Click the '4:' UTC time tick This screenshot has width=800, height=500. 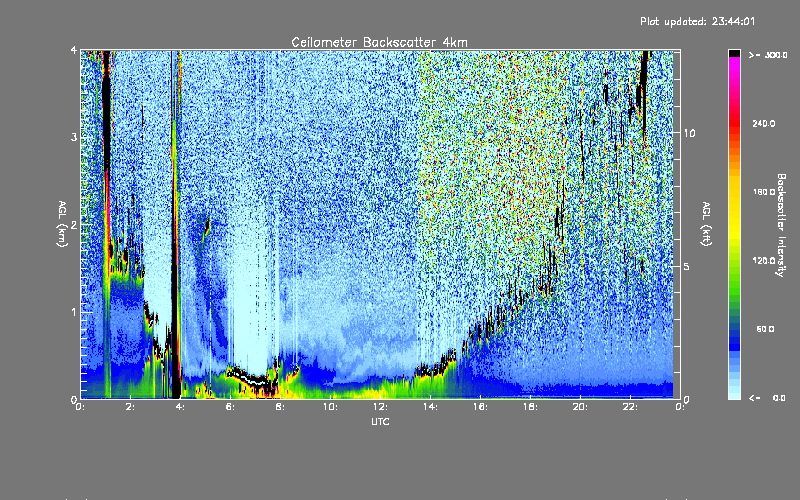[181, 407]
